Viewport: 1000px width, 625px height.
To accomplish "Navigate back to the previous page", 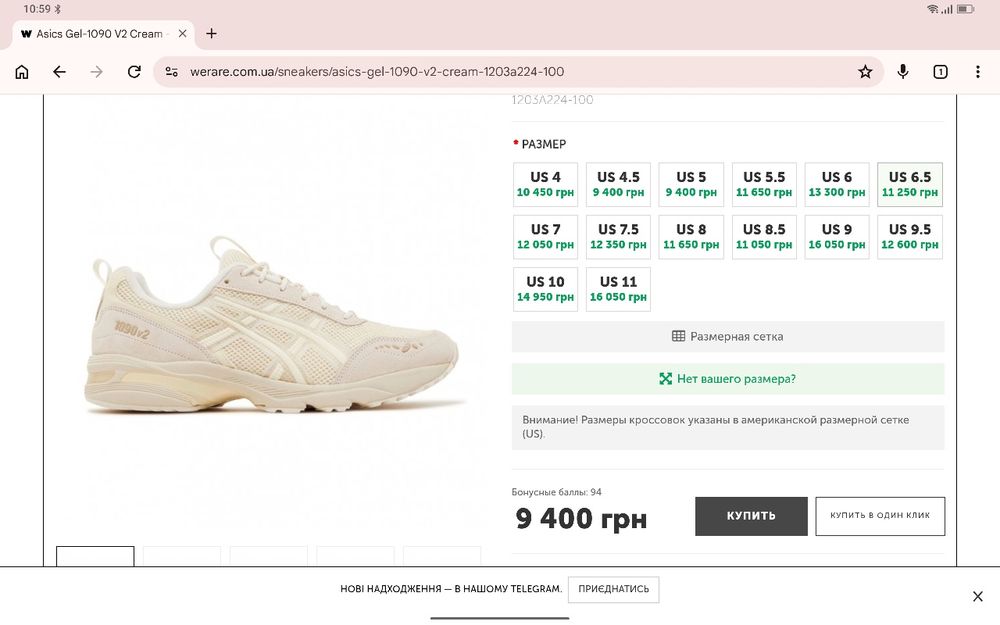I will click(x=59, y=71).
